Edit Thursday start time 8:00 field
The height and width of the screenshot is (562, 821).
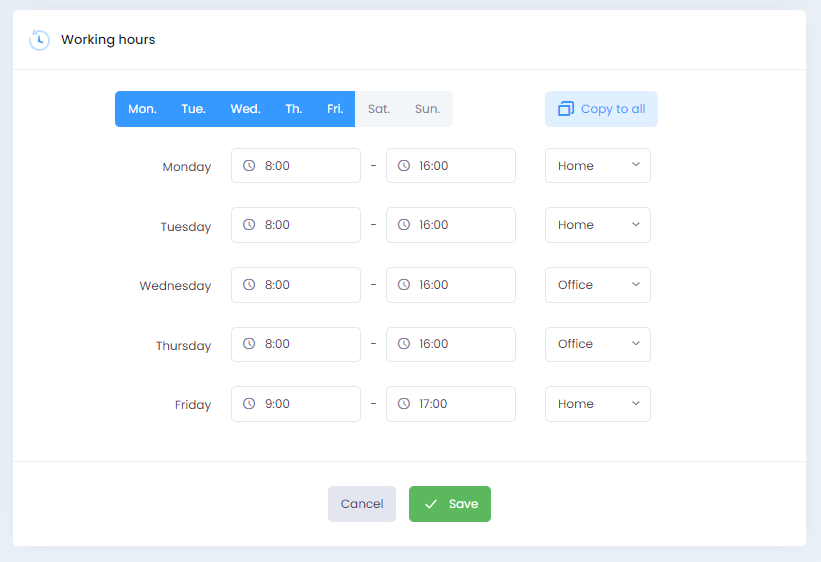click(x=296, y=344)
